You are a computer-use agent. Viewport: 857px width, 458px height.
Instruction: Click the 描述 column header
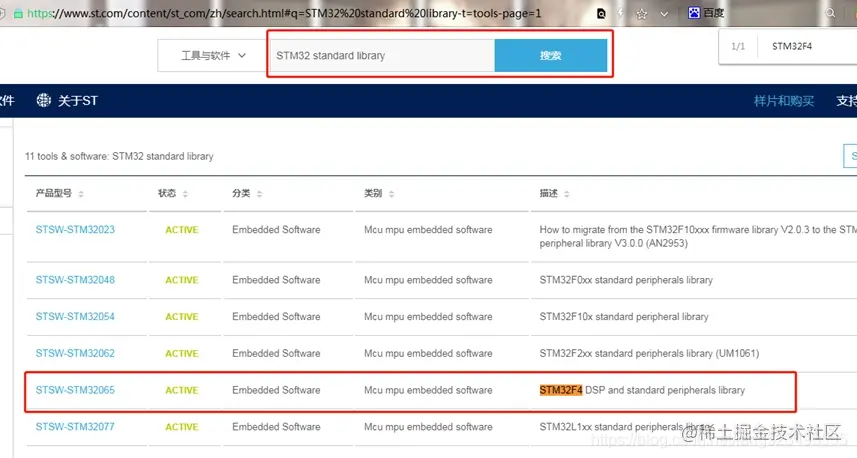point(548,193)
